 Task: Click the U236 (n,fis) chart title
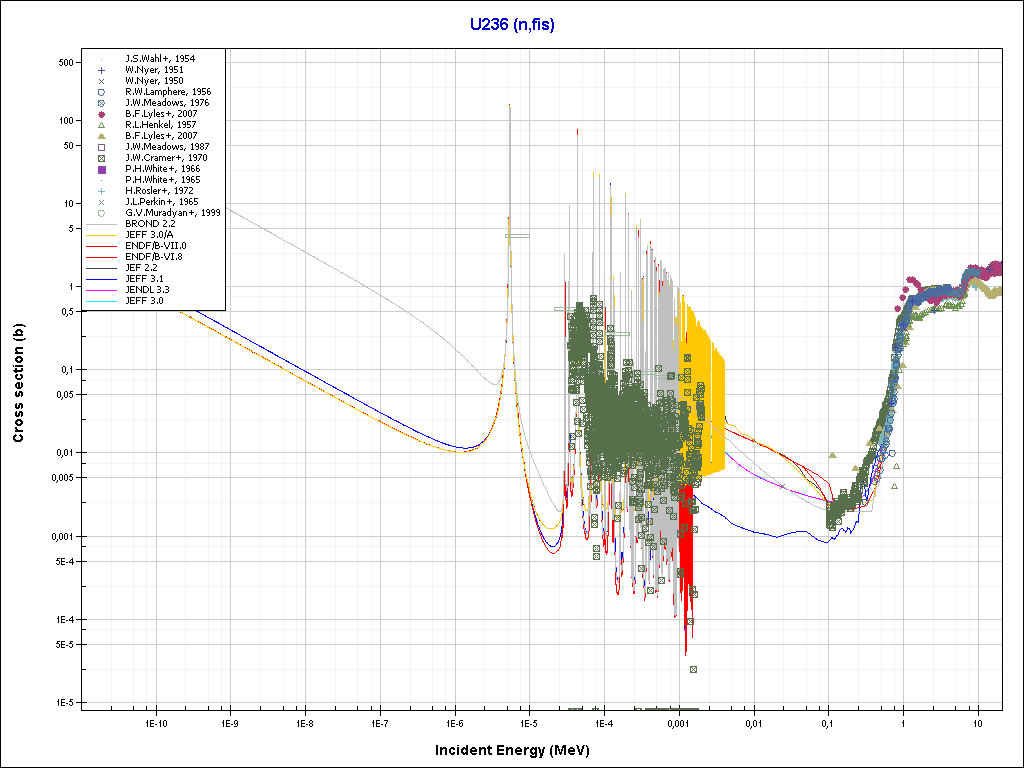pyautogui.click(x=512, y=23)
